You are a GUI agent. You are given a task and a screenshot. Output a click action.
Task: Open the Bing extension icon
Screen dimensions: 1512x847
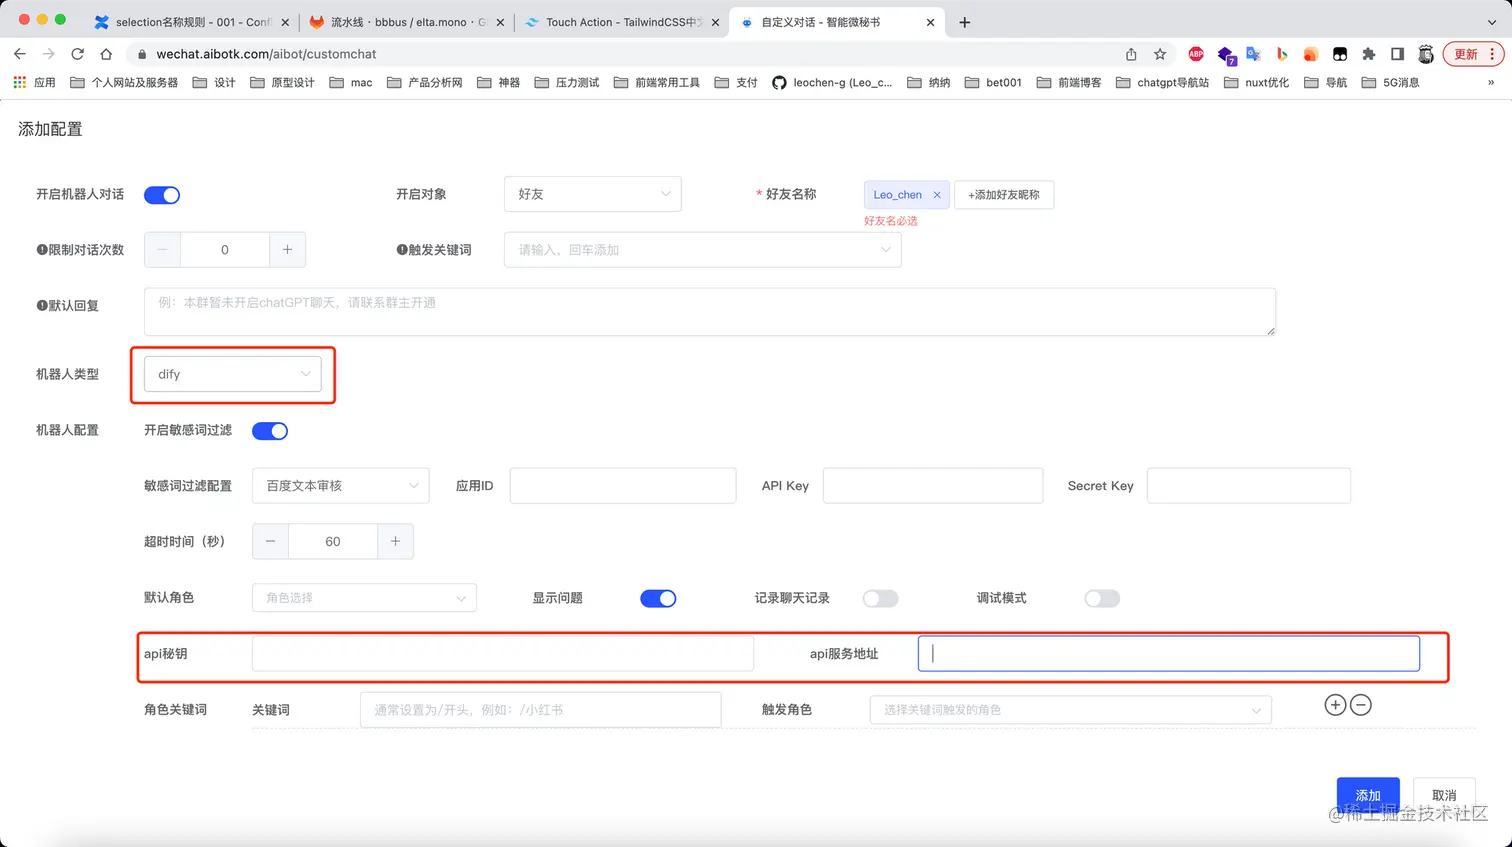click(1282, 54)
